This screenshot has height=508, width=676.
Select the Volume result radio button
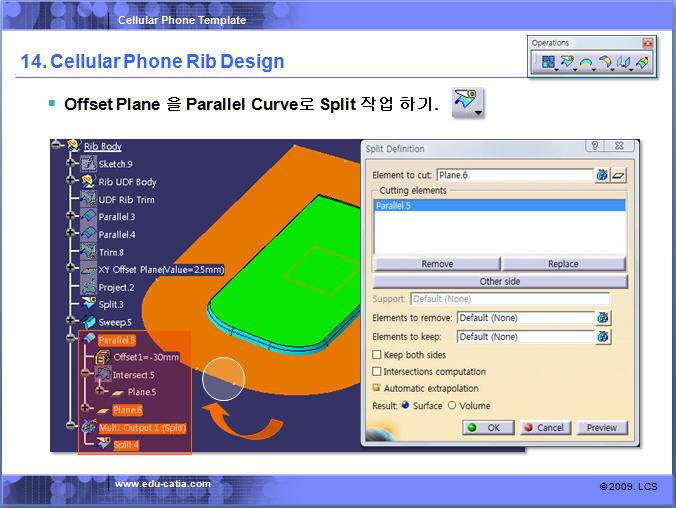pyautogui.click(x=452, y=405)
